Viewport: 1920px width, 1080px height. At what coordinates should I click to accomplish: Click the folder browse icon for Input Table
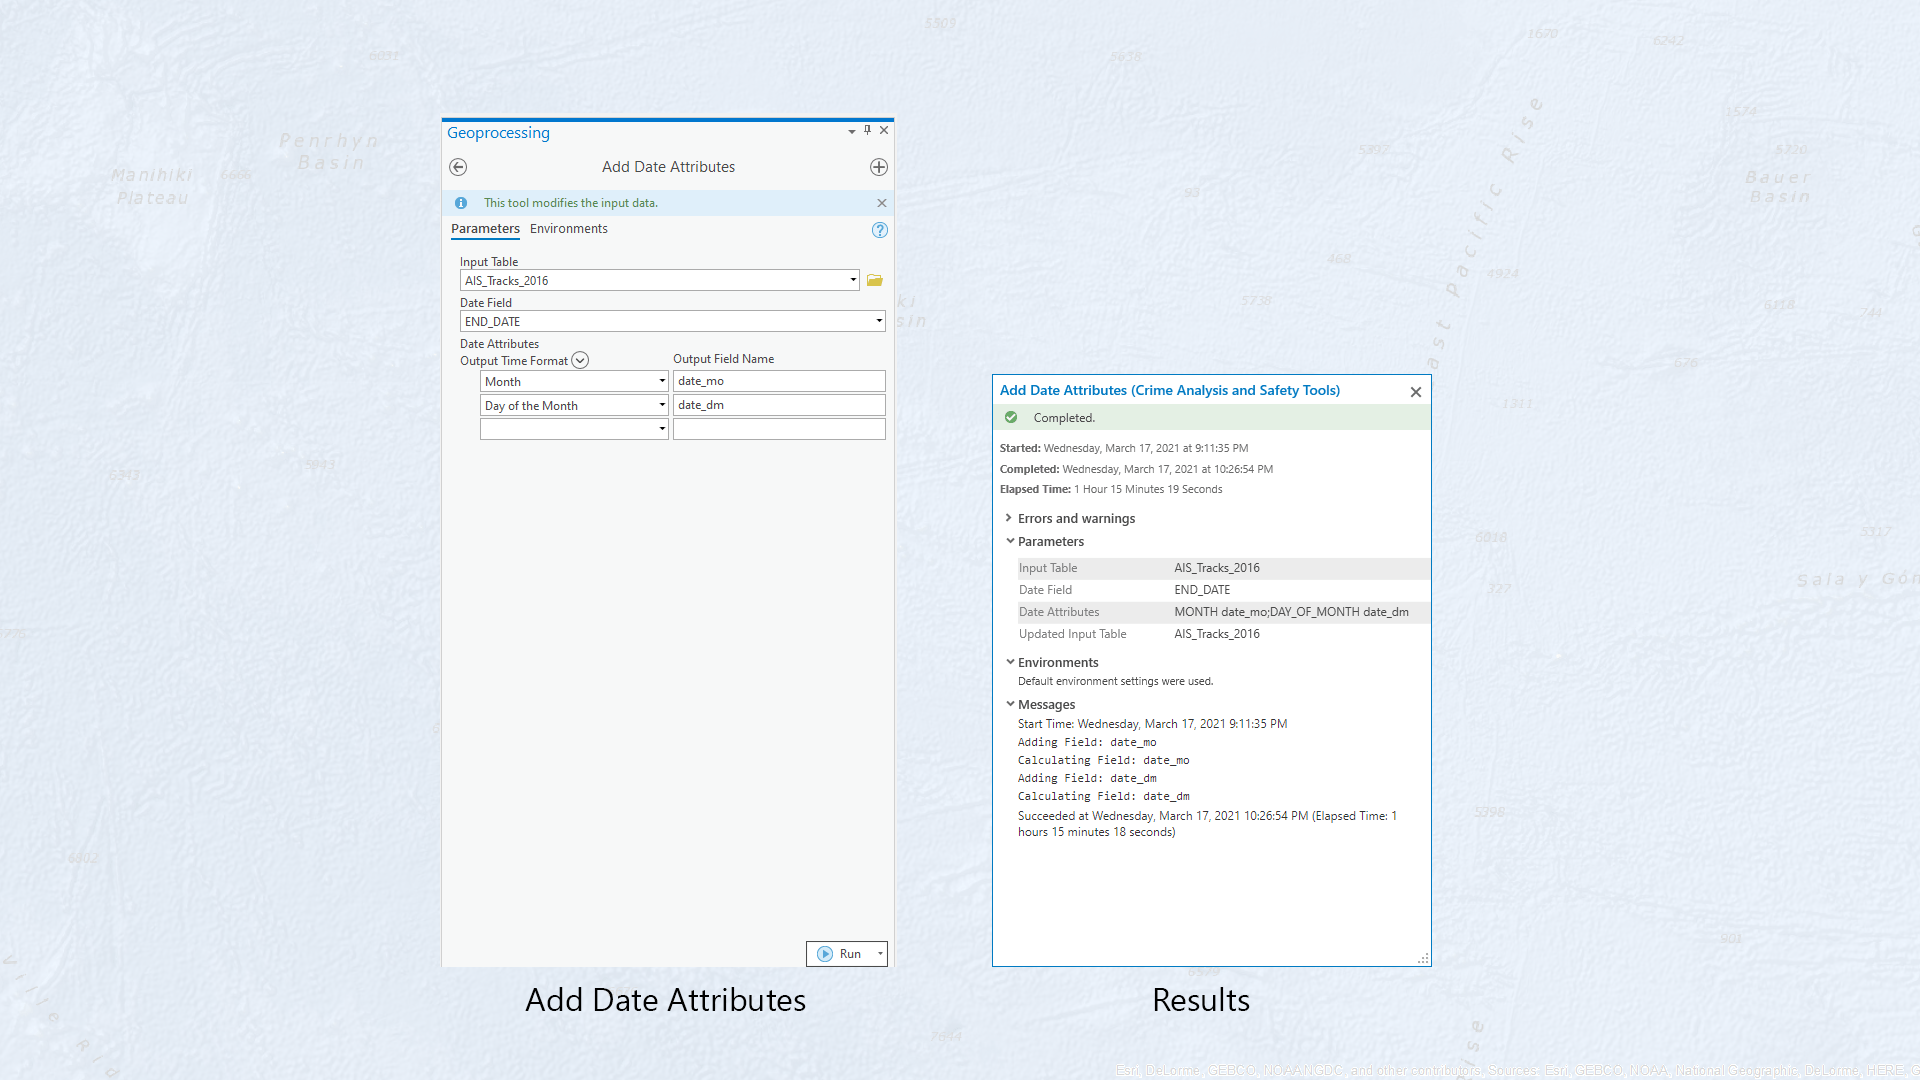click(x=873, y=280)
